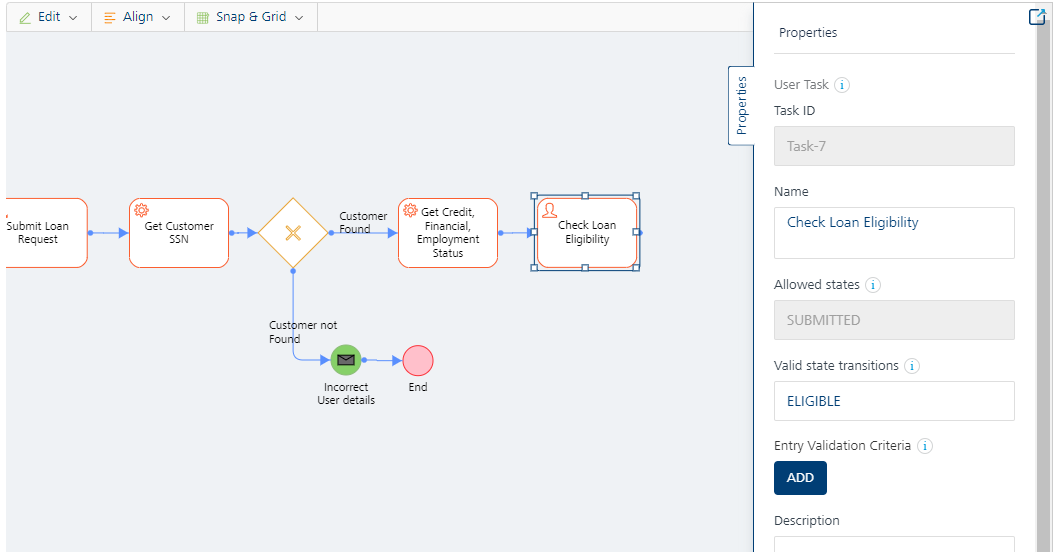The width and height of the screenshot is (1058, 552).
Task: Open the Edit dropdown menu
Action: 49,17
